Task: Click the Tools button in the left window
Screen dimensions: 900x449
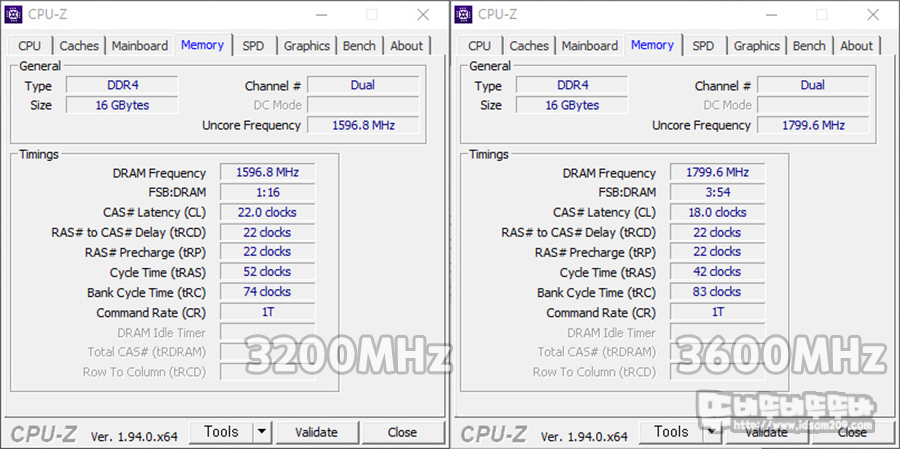Action: (x=222, y=432)
